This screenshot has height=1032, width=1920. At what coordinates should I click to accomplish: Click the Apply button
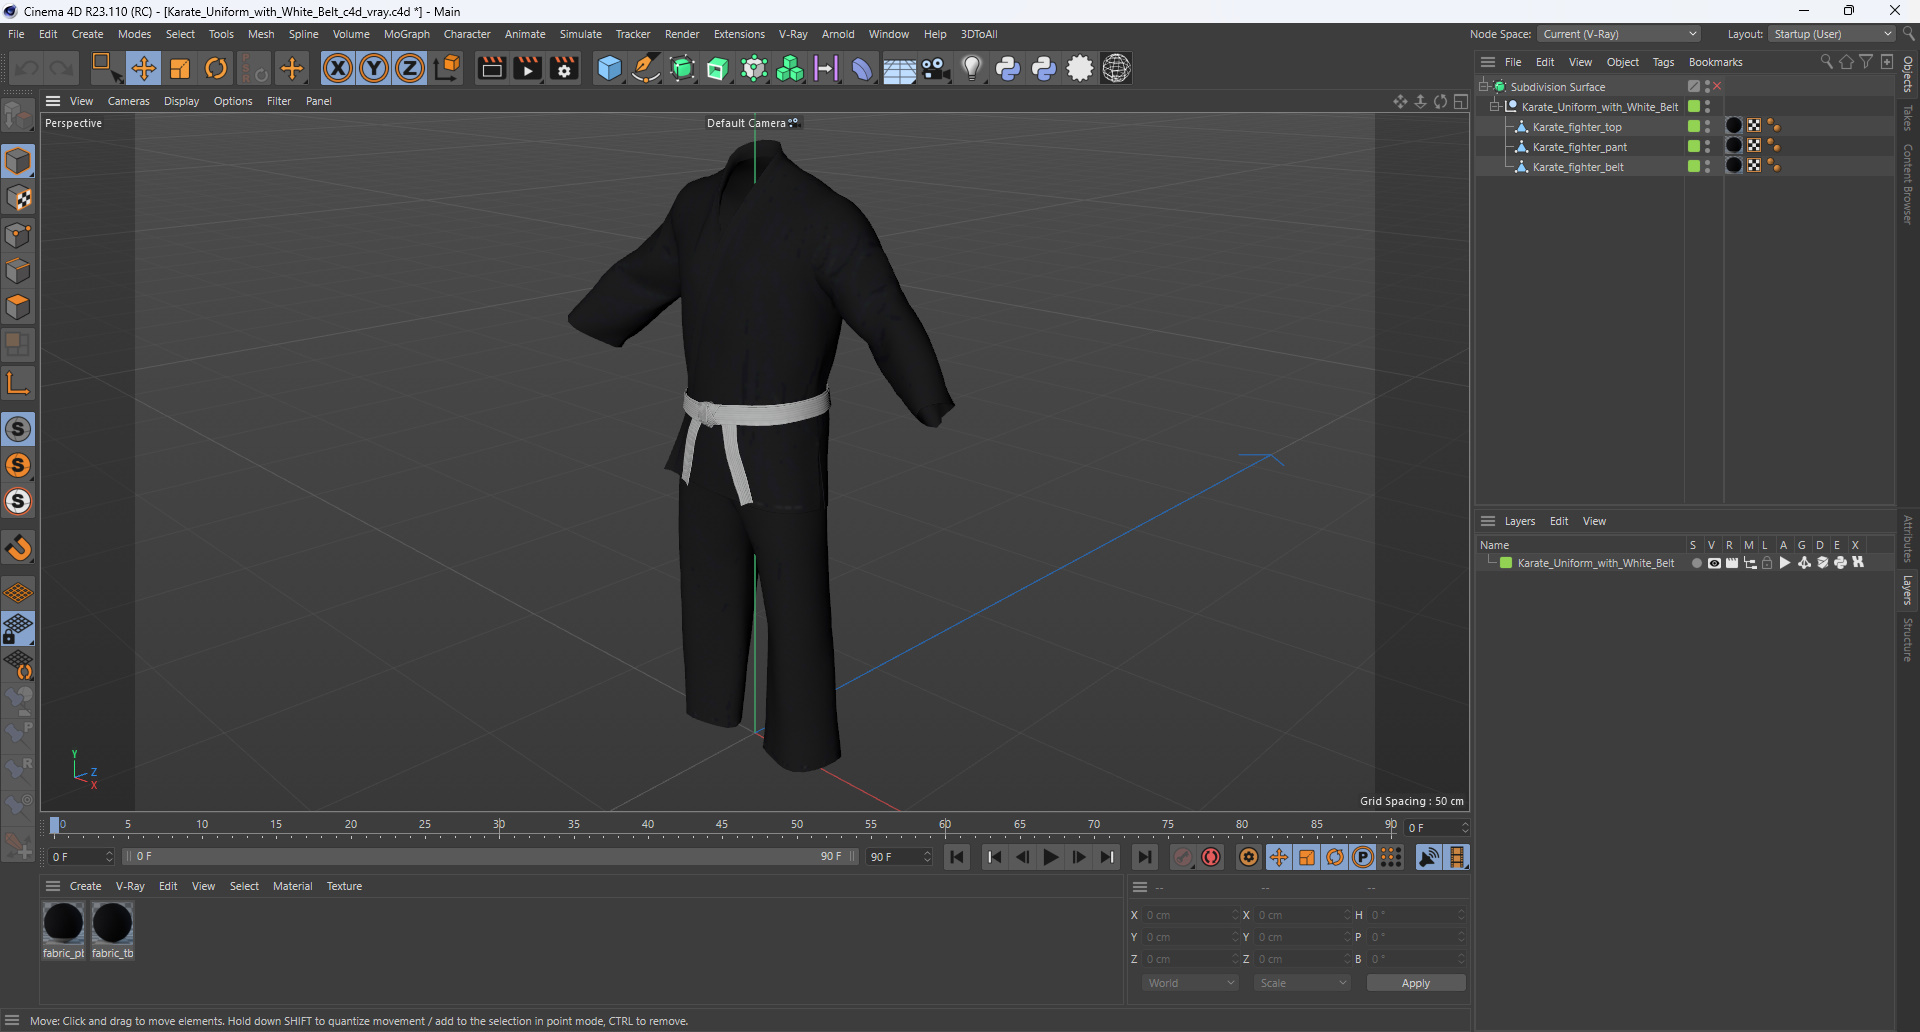pos(1416,983)
